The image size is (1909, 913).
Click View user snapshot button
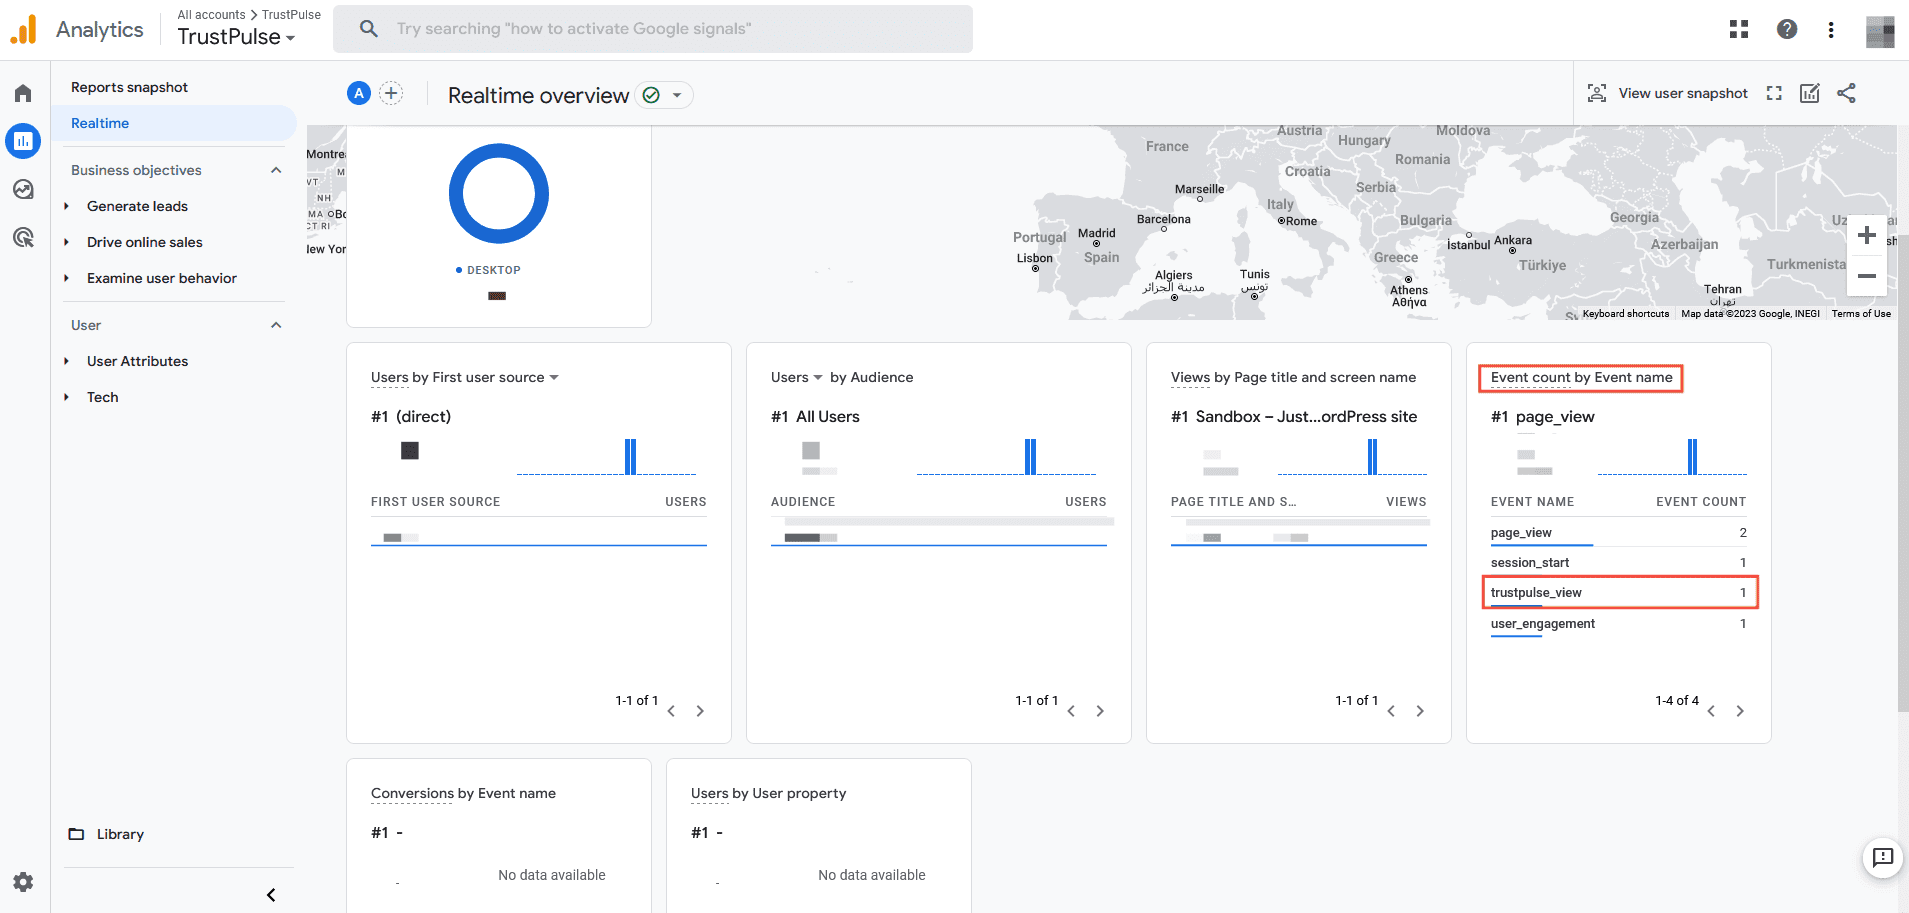[1667, 93]
